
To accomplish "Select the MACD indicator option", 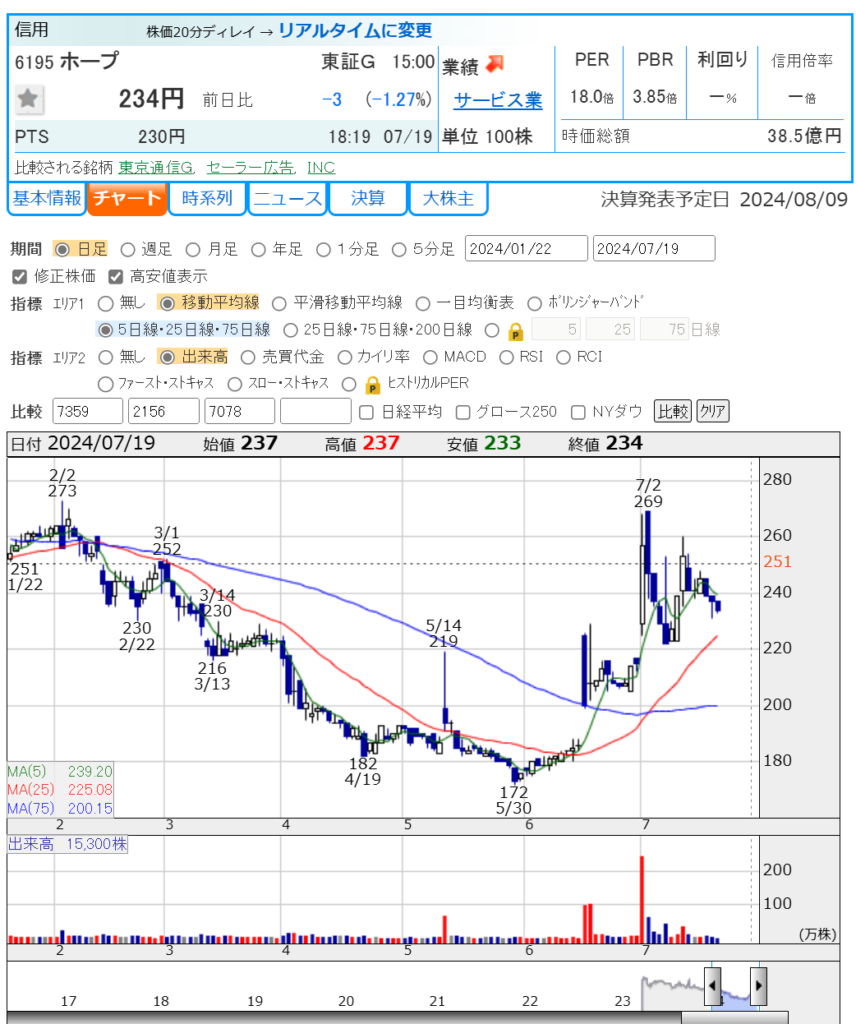I will [x=430, y=357].
